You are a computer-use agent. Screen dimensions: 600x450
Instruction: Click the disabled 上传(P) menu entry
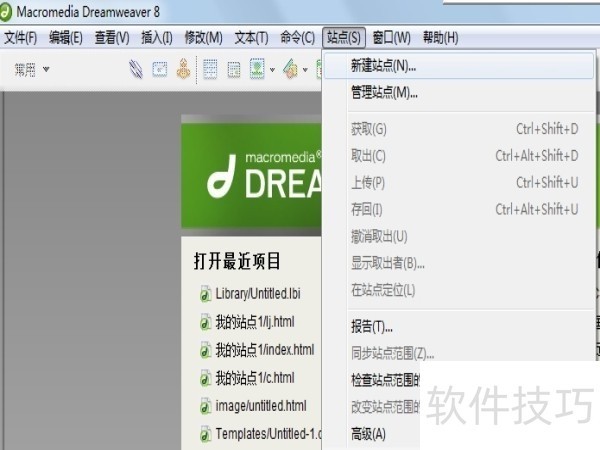(x=459, y=183)
